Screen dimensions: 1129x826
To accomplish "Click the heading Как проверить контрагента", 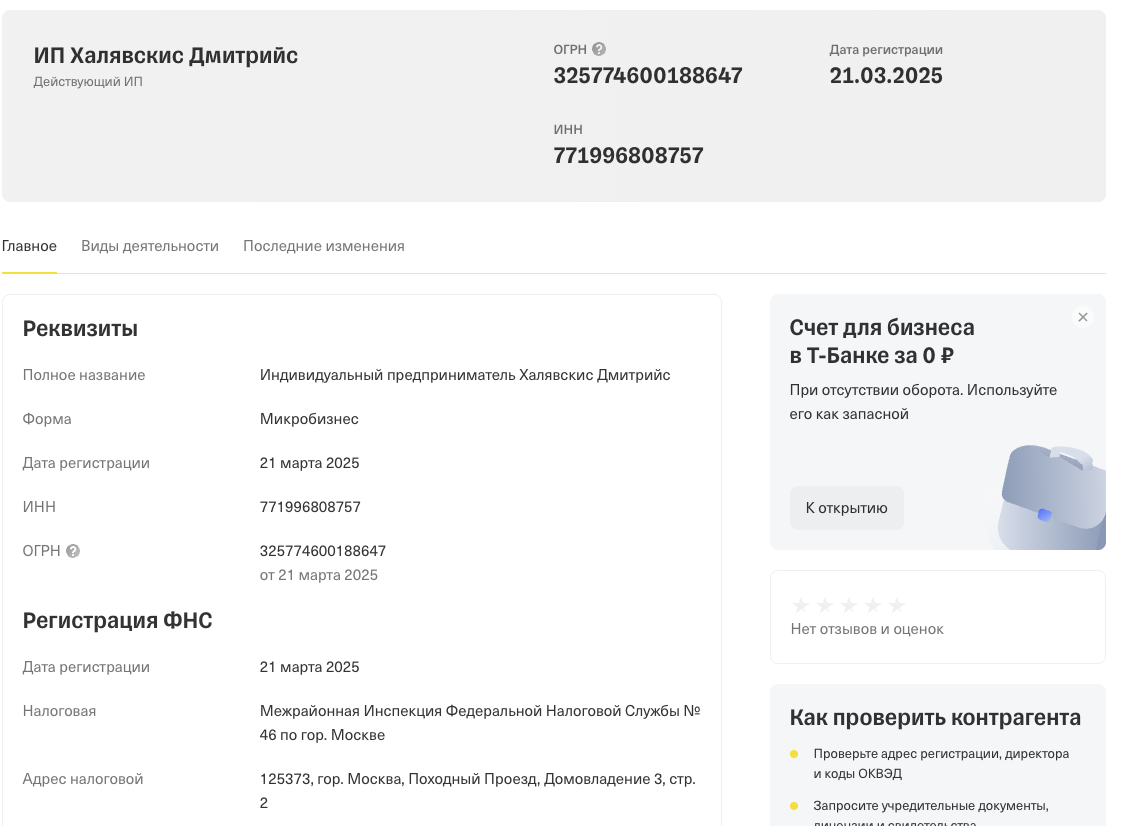I will click(x=935, y=718).
